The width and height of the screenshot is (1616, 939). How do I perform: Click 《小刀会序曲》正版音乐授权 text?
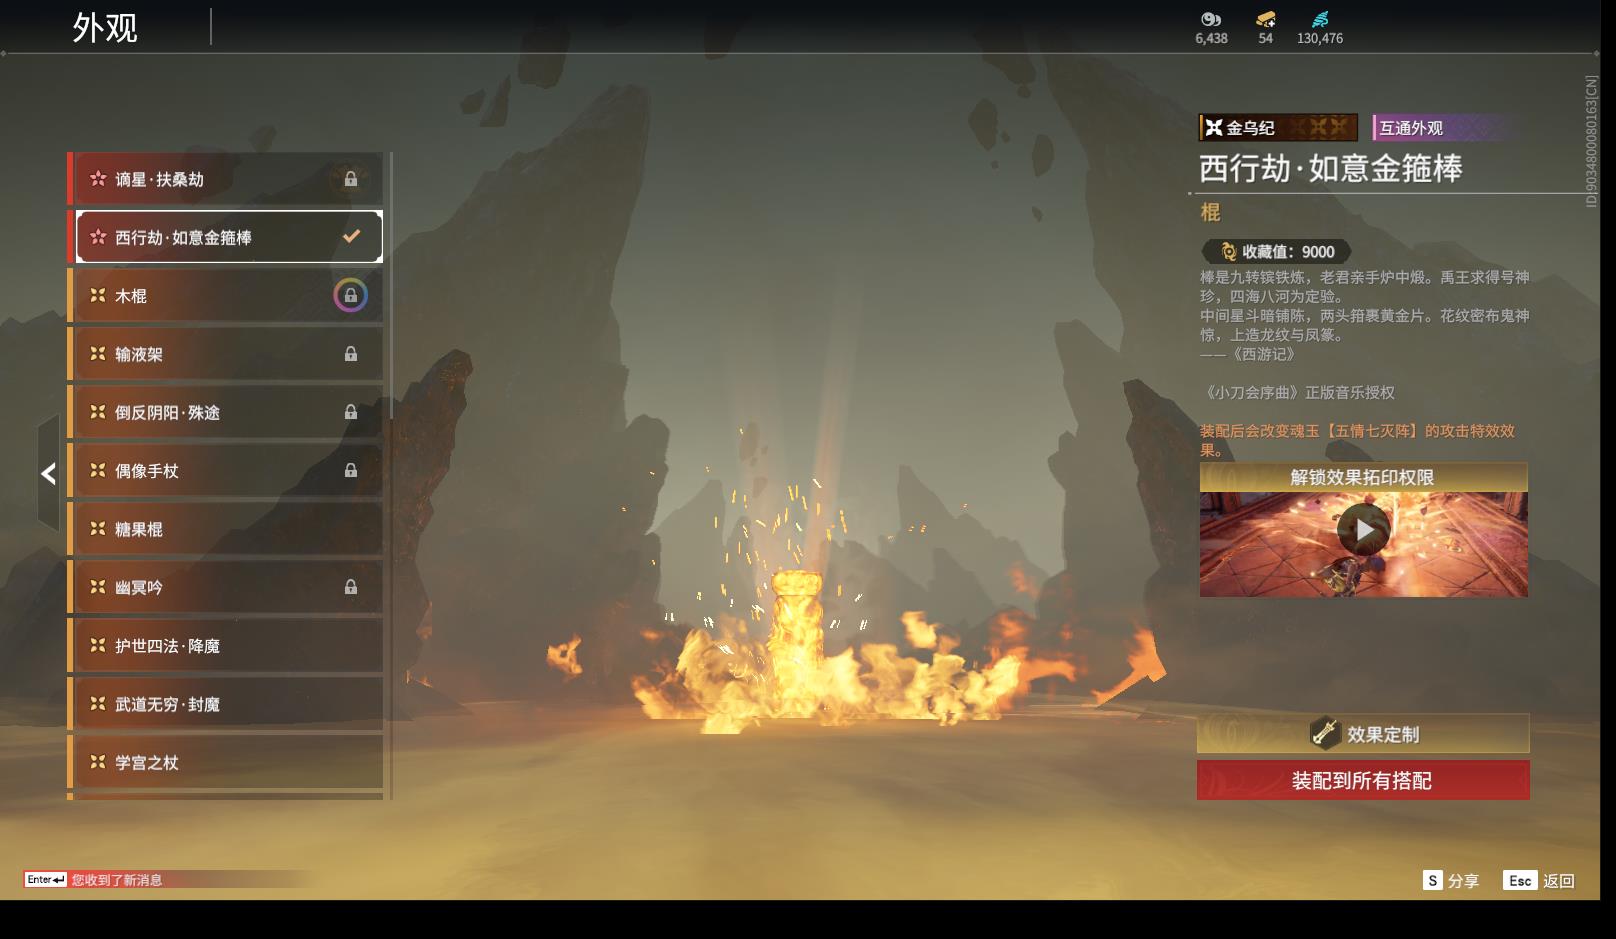(1297, 393)
